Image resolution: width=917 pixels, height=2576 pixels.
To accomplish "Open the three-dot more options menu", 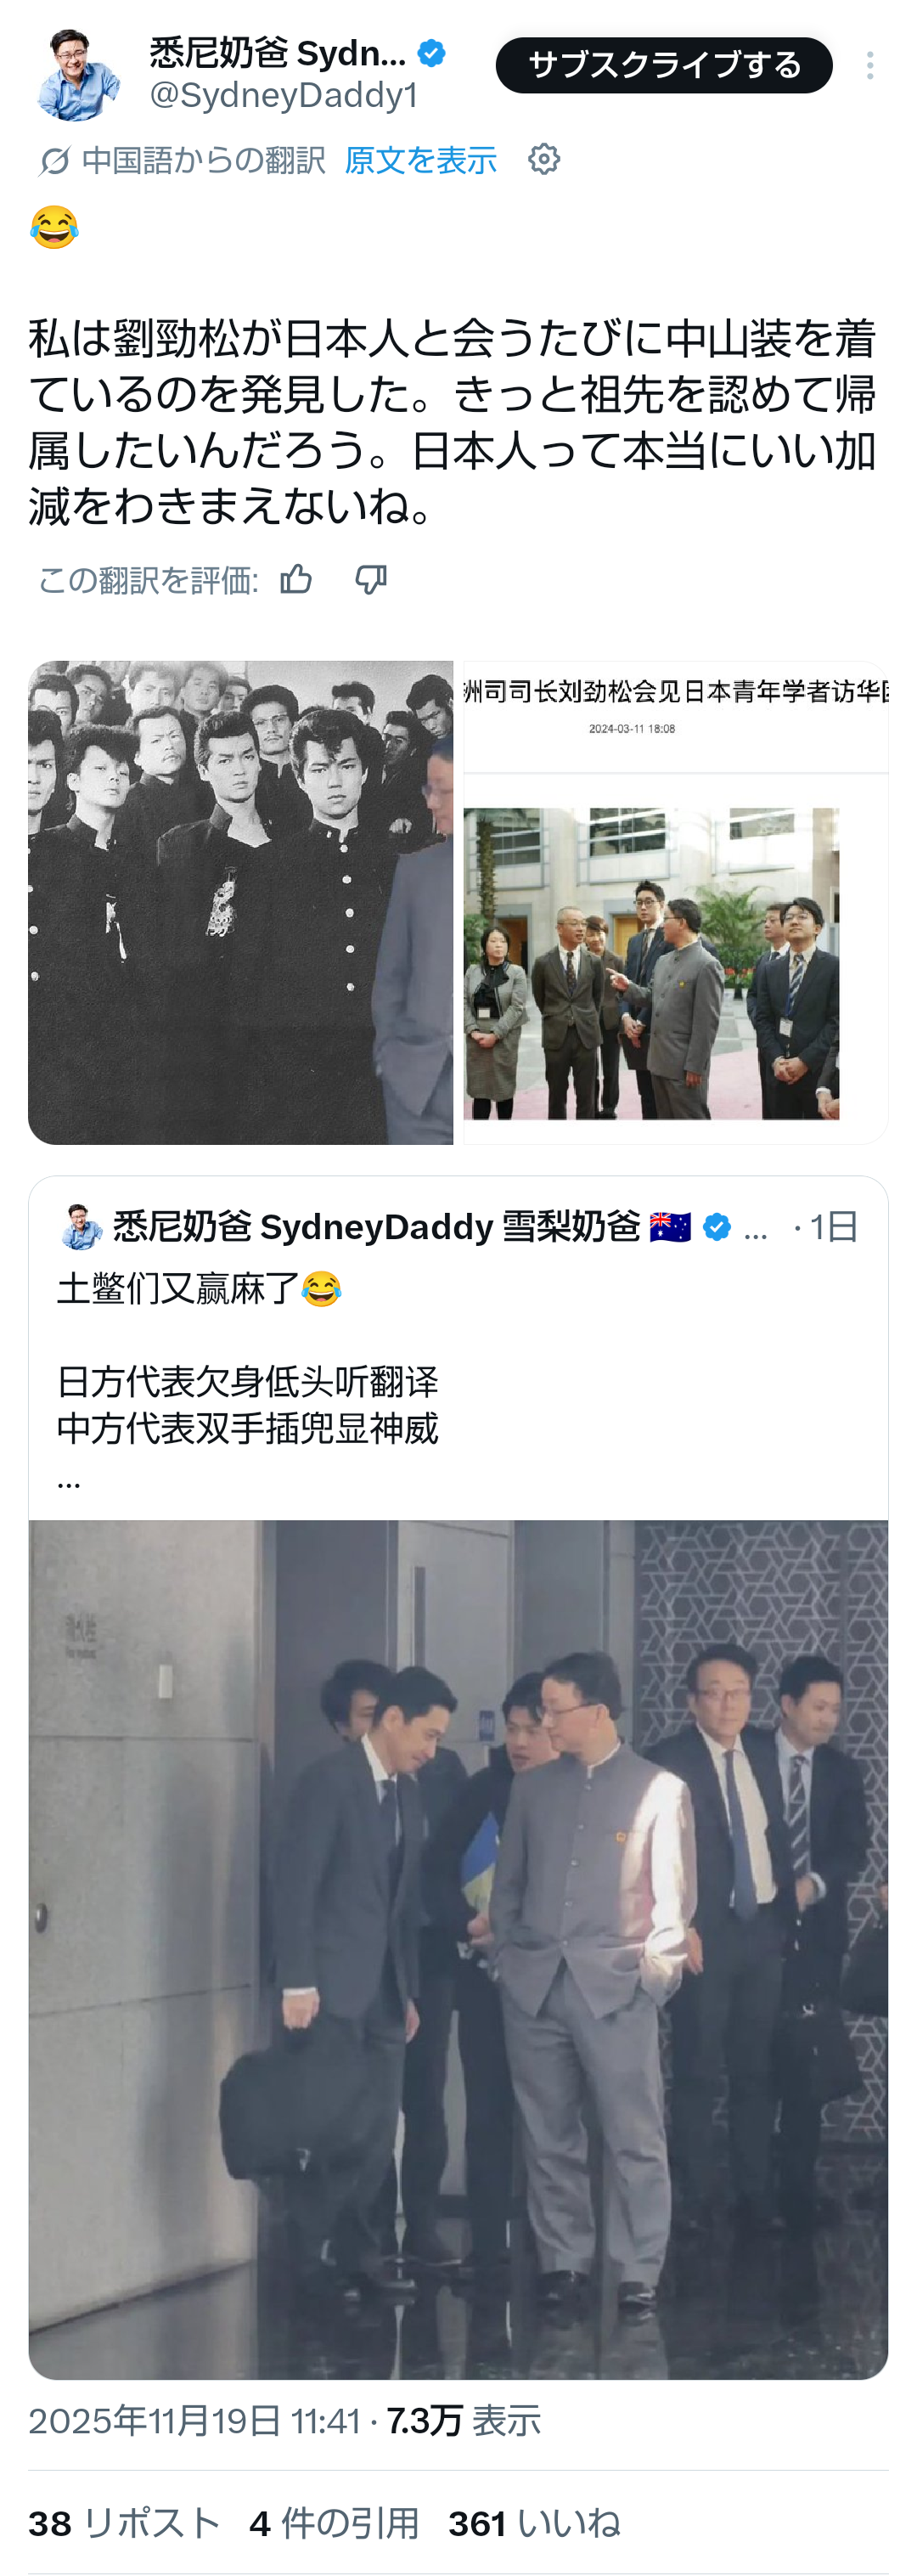I will click(x=869, y=65).
